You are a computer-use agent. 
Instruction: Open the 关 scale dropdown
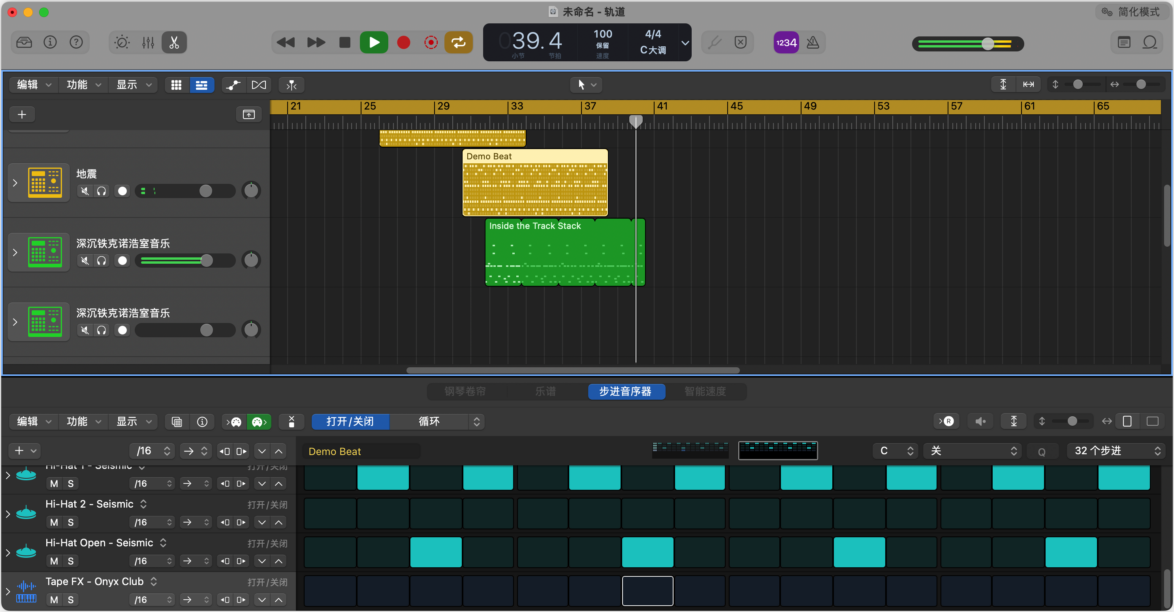point(973,451)
